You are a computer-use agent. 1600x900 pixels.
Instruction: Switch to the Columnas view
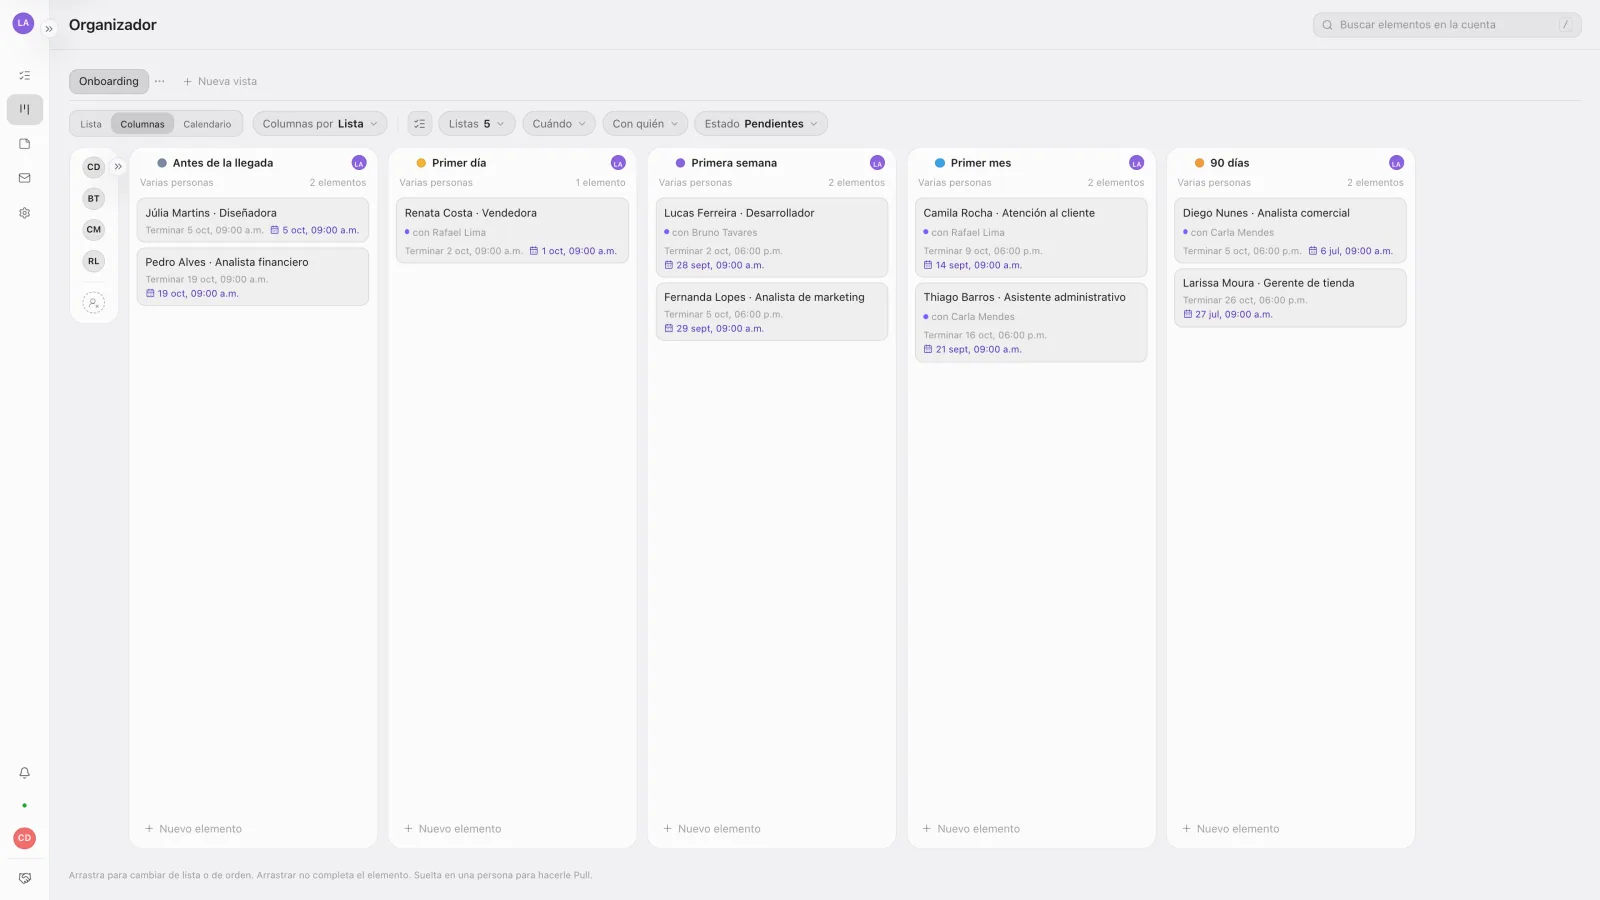click(x=143, y=124)
